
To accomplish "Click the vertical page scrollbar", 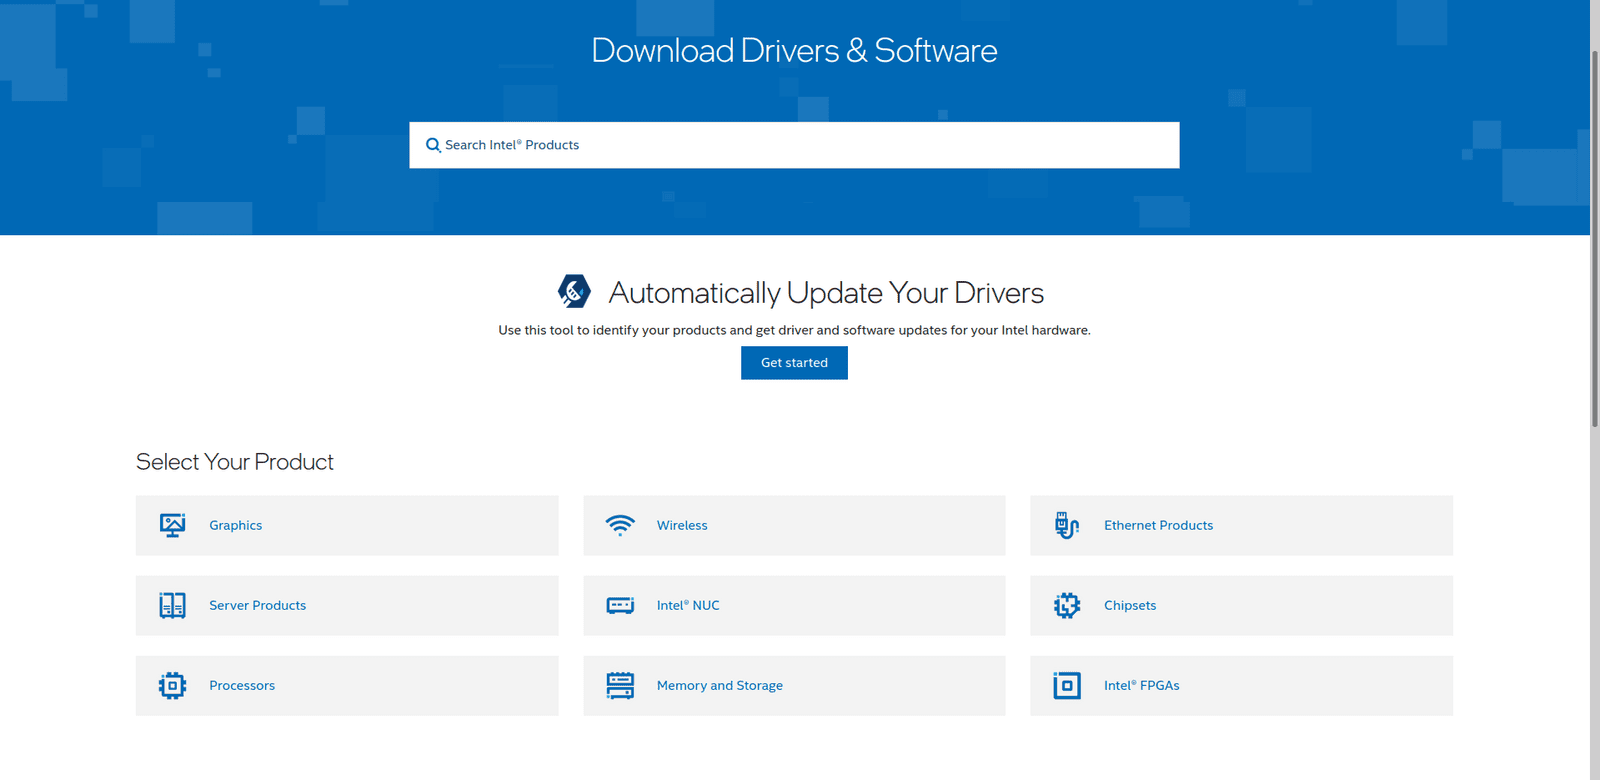I will [1594, 240].
